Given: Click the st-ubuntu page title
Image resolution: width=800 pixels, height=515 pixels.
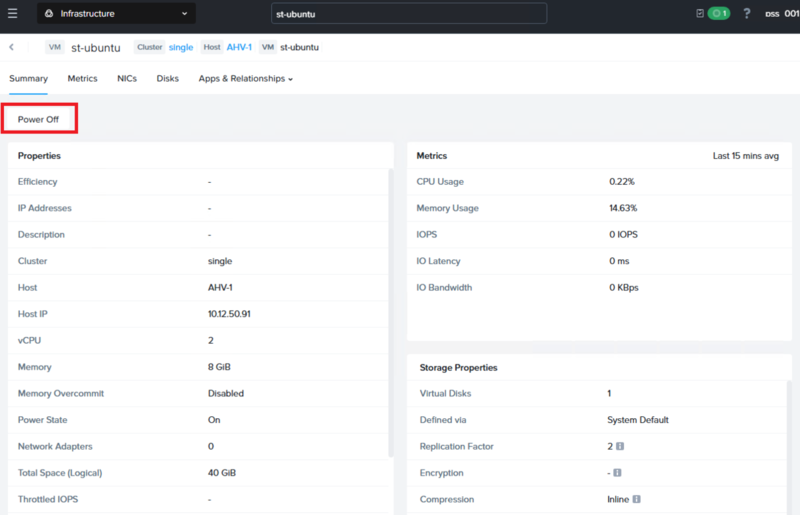Looking at the screenshot, I should (x=96, y=47).
